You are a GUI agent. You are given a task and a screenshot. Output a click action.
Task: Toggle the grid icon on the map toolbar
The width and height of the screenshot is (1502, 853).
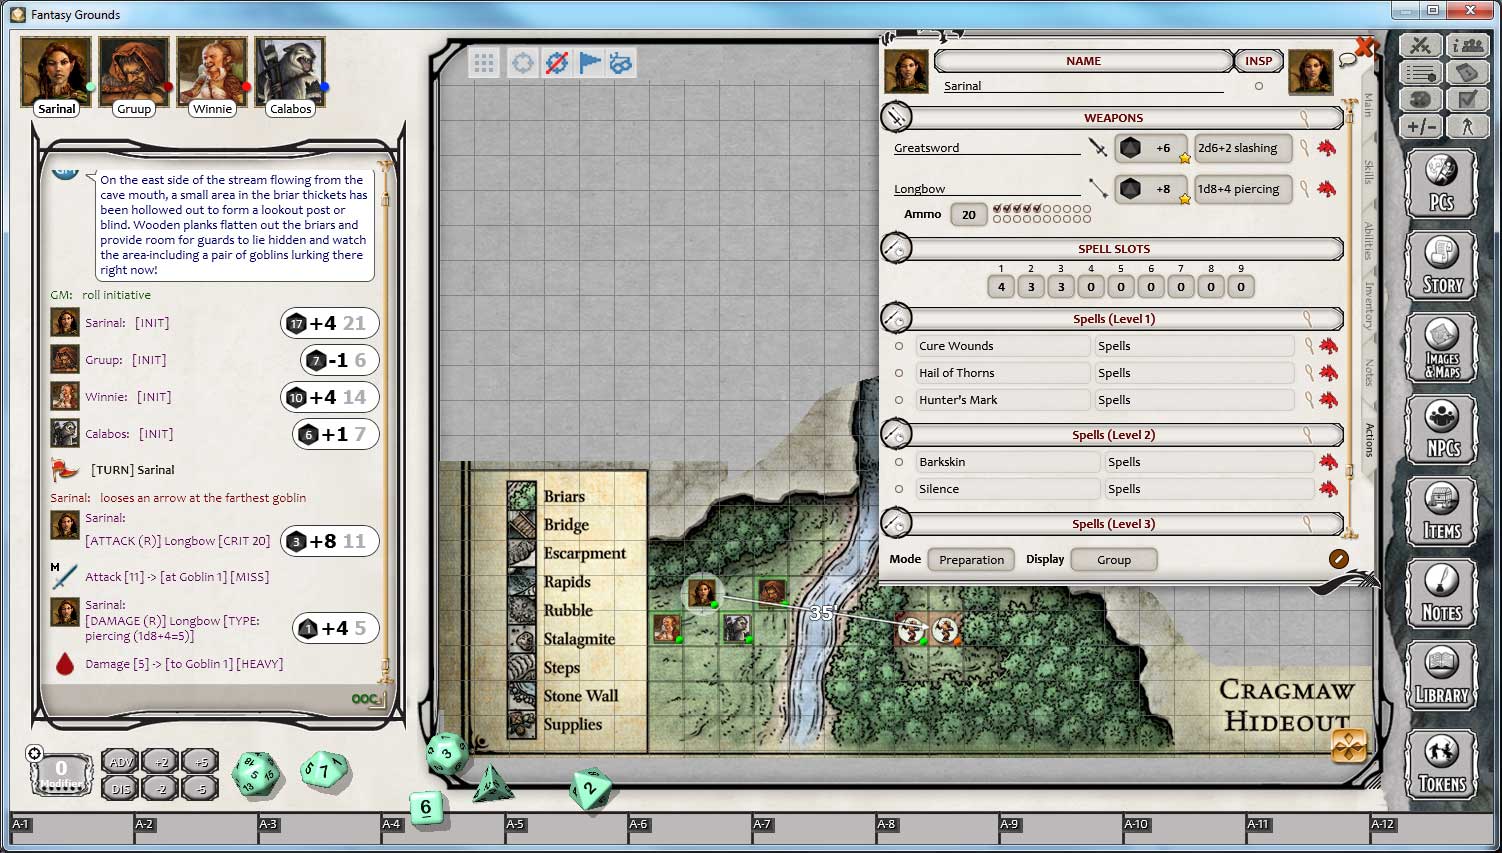coord(484,62)
